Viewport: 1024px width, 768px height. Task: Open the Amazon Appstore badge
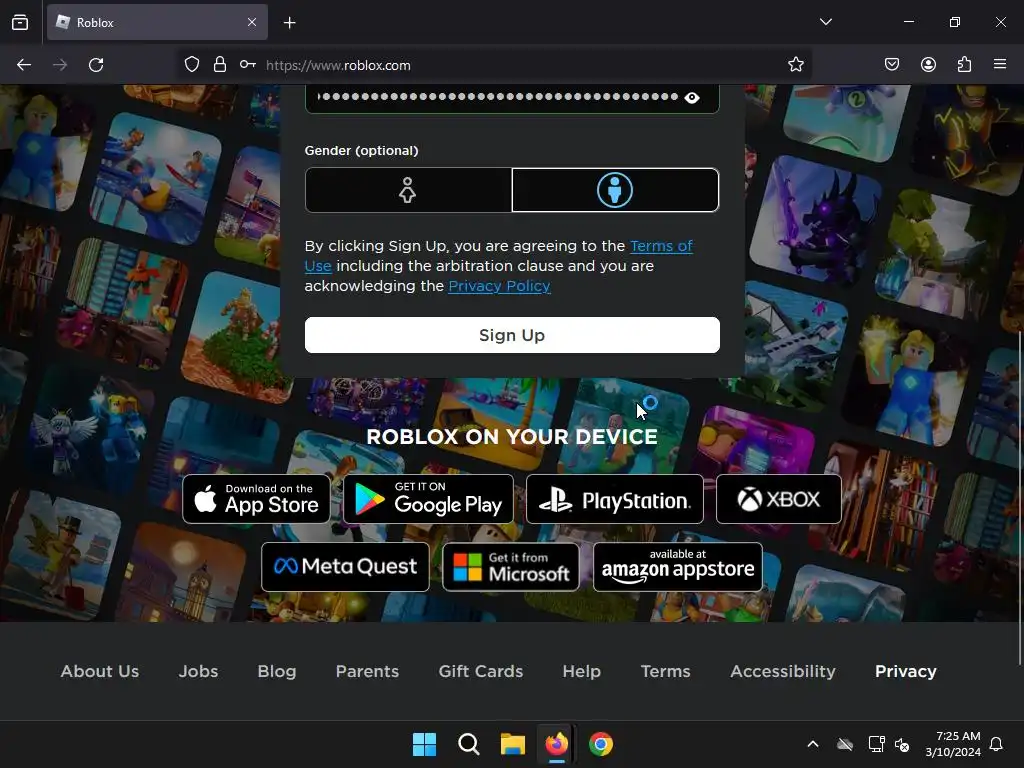[678, 567]
